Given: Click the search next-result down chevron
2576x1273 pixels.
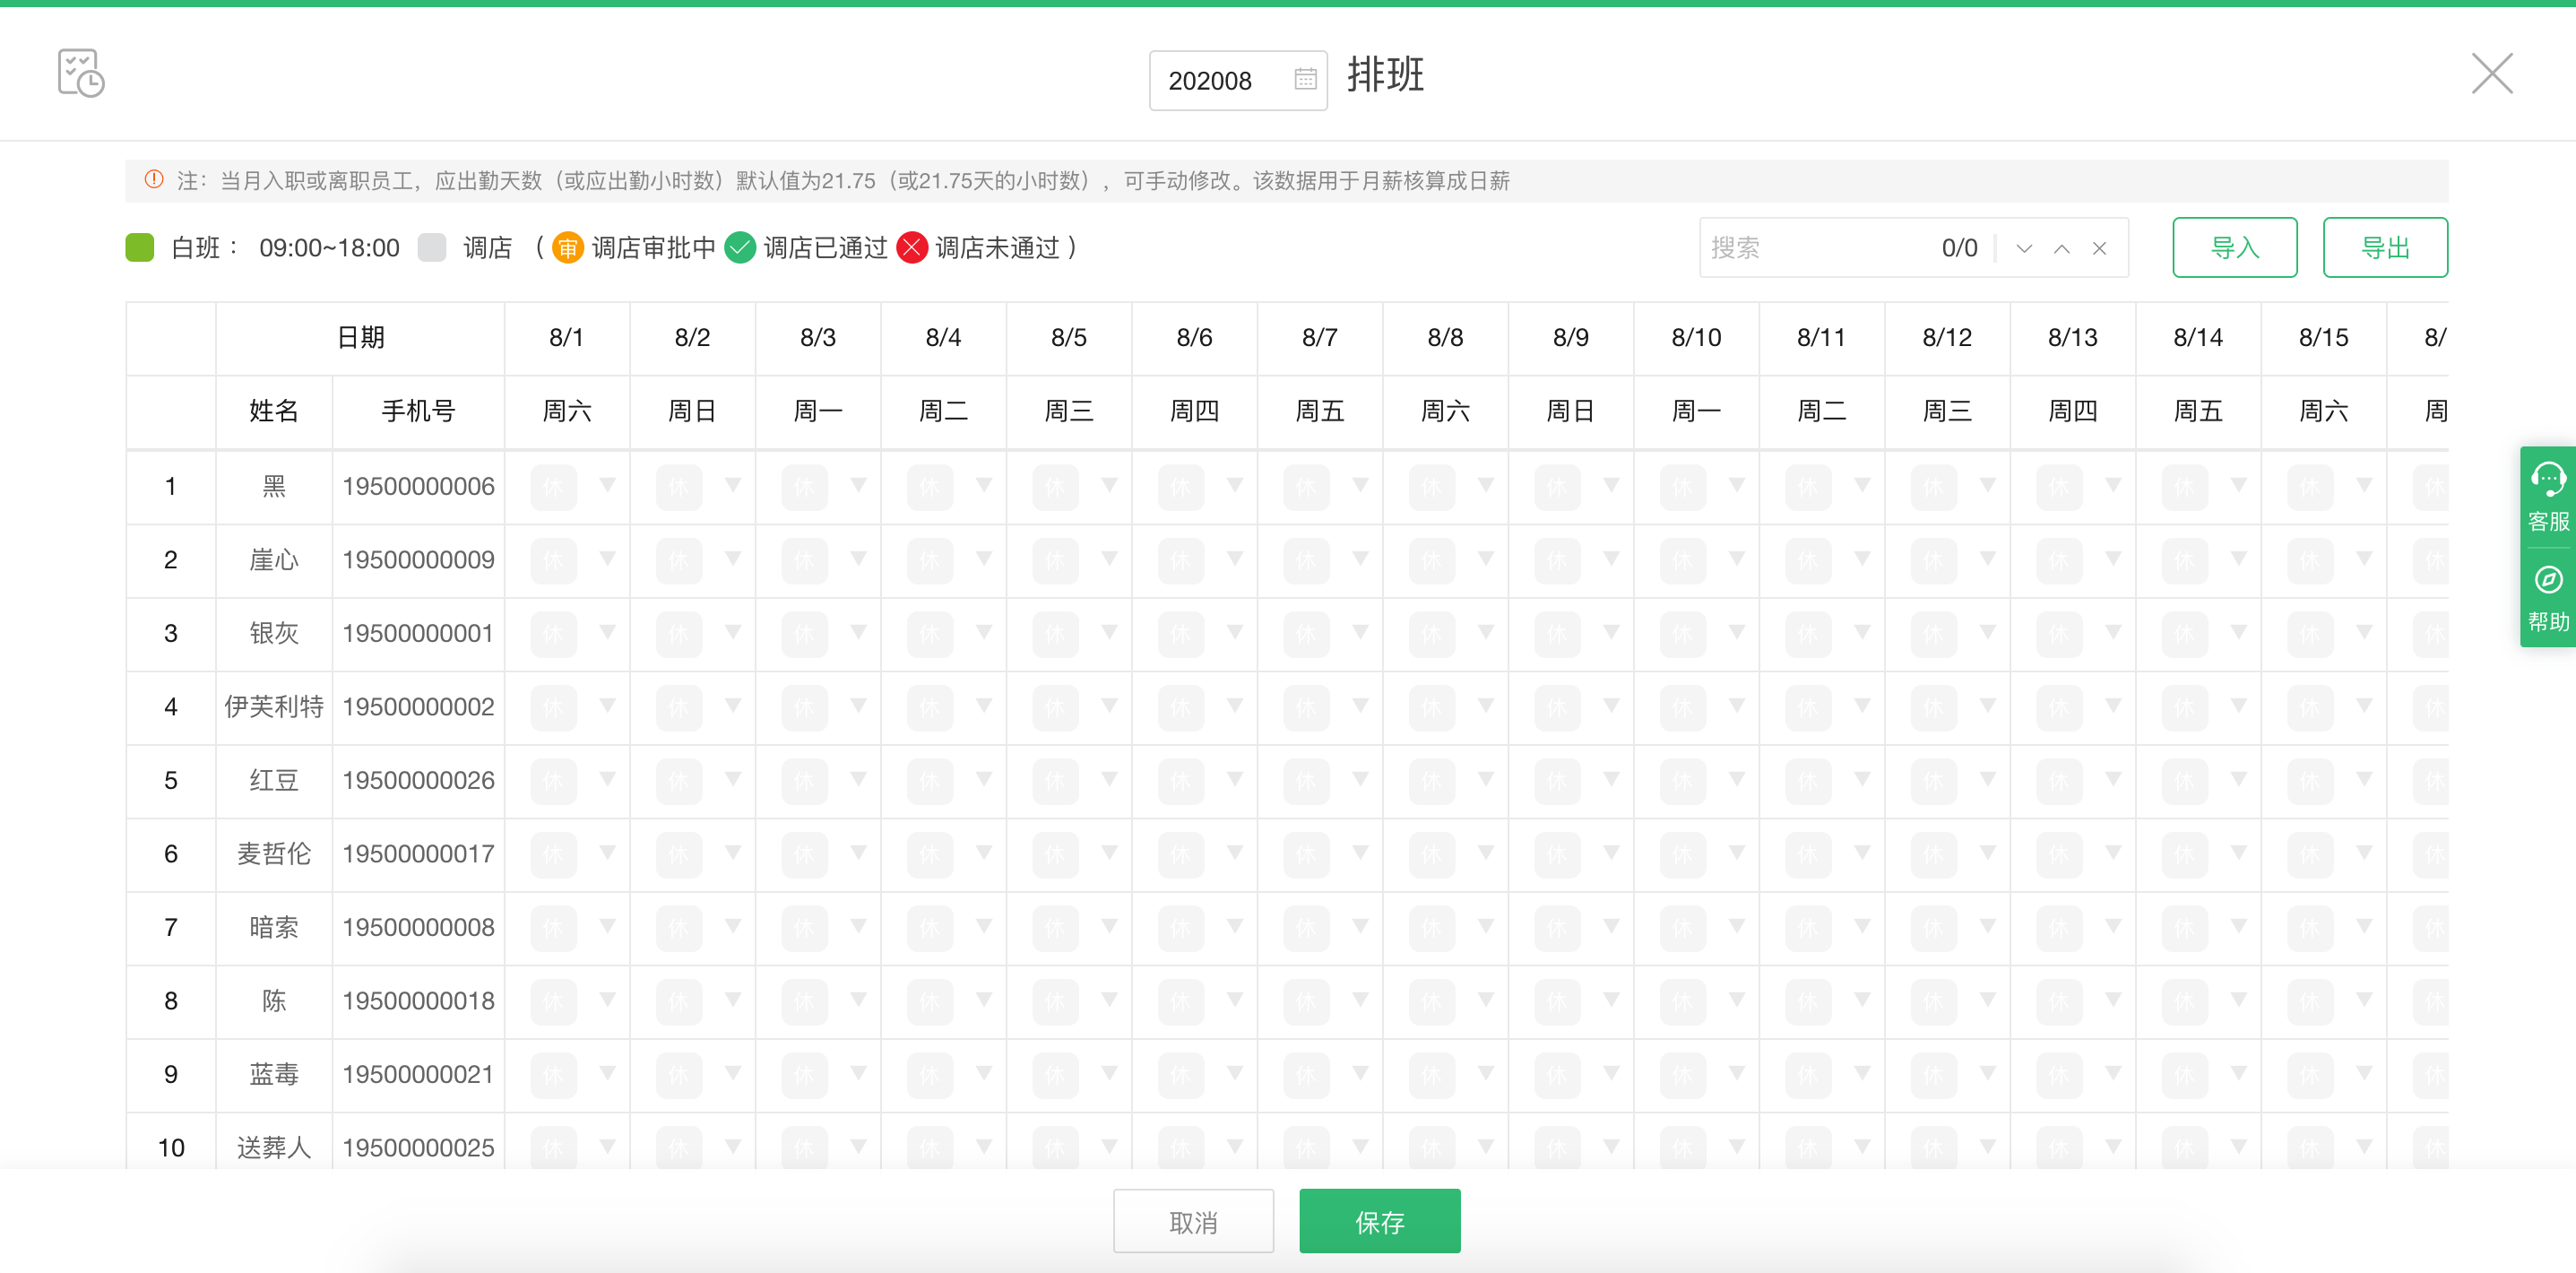Looking at the screenshot, I should point(2024,248).
